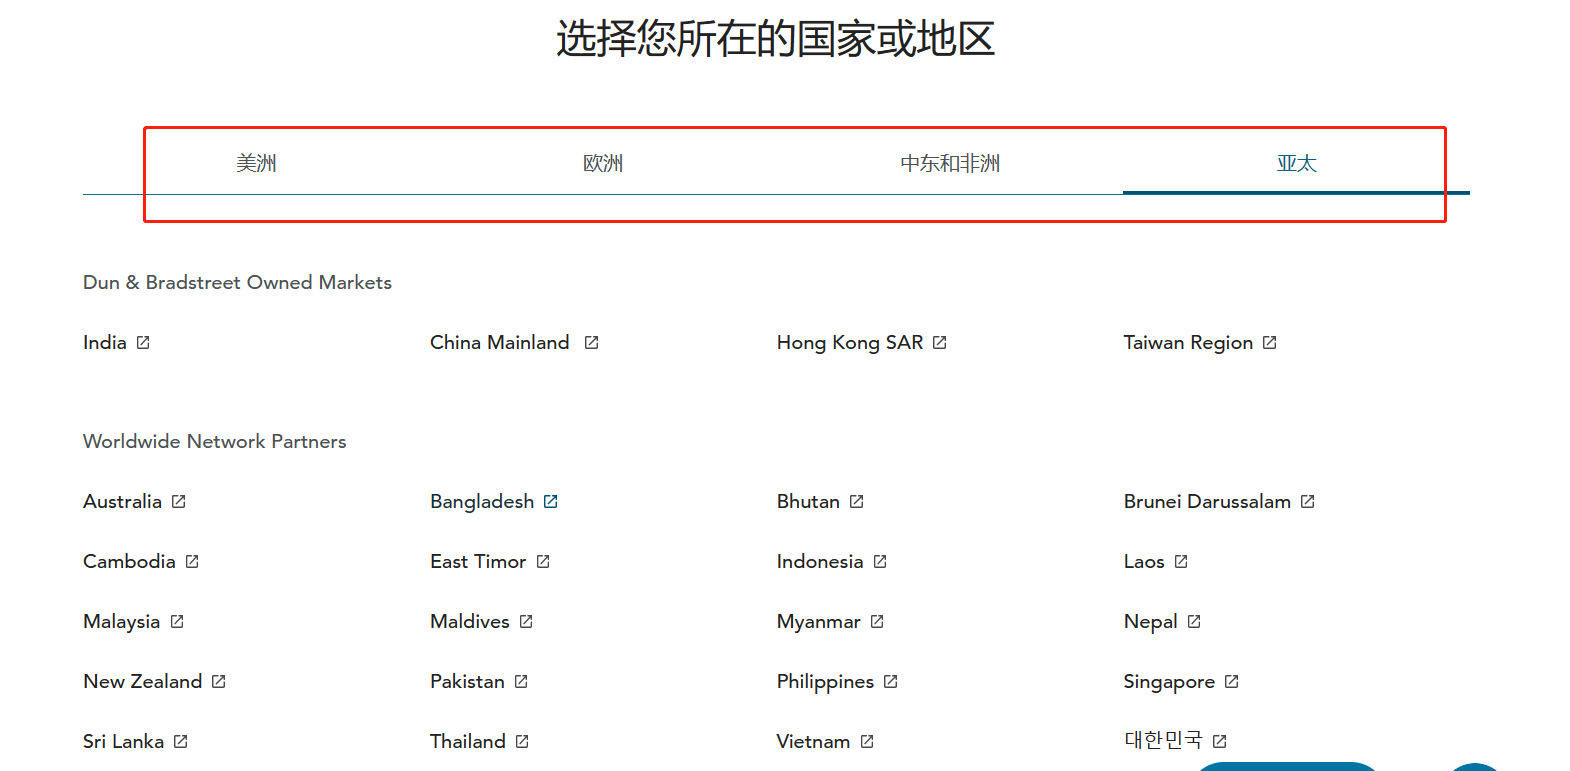Click the external-link icon next to Sri Lanka

coord(180,741)
